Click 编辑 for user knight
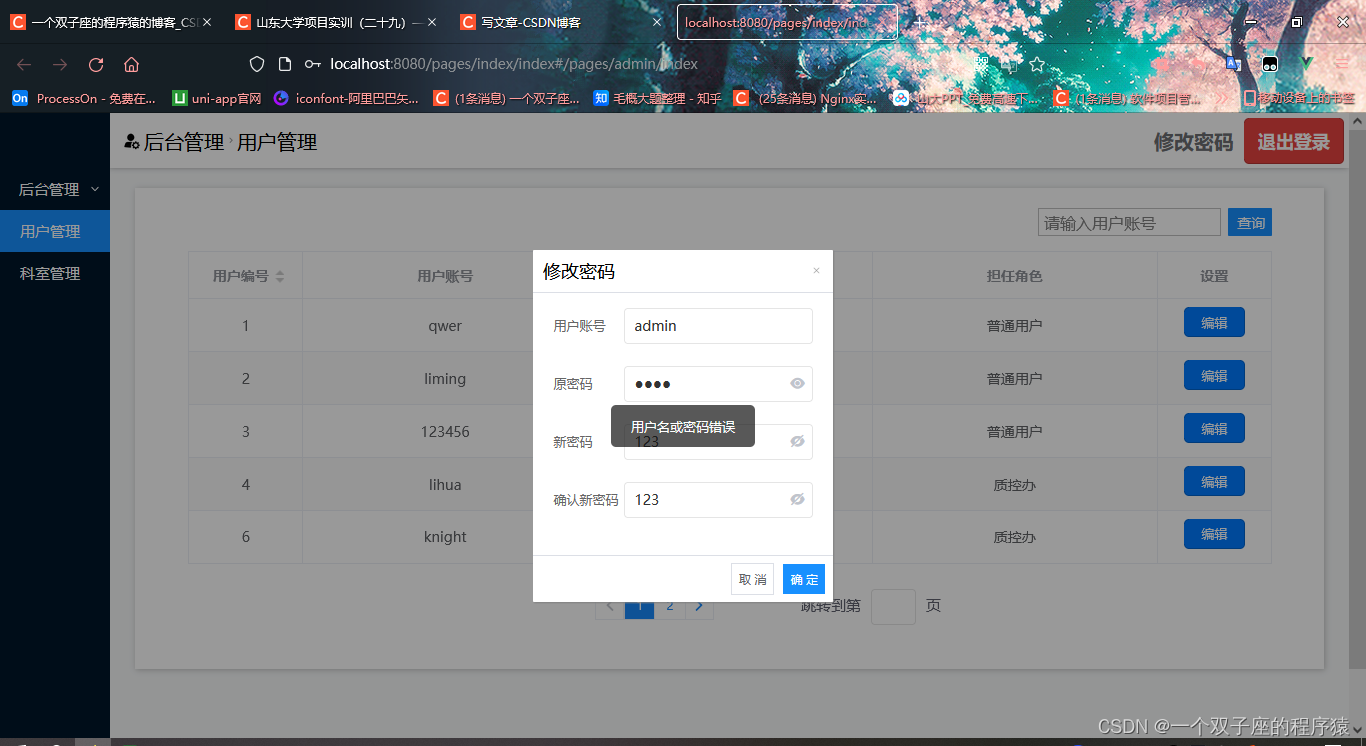The image size is (1366, 746). (x=1214, y=535)
